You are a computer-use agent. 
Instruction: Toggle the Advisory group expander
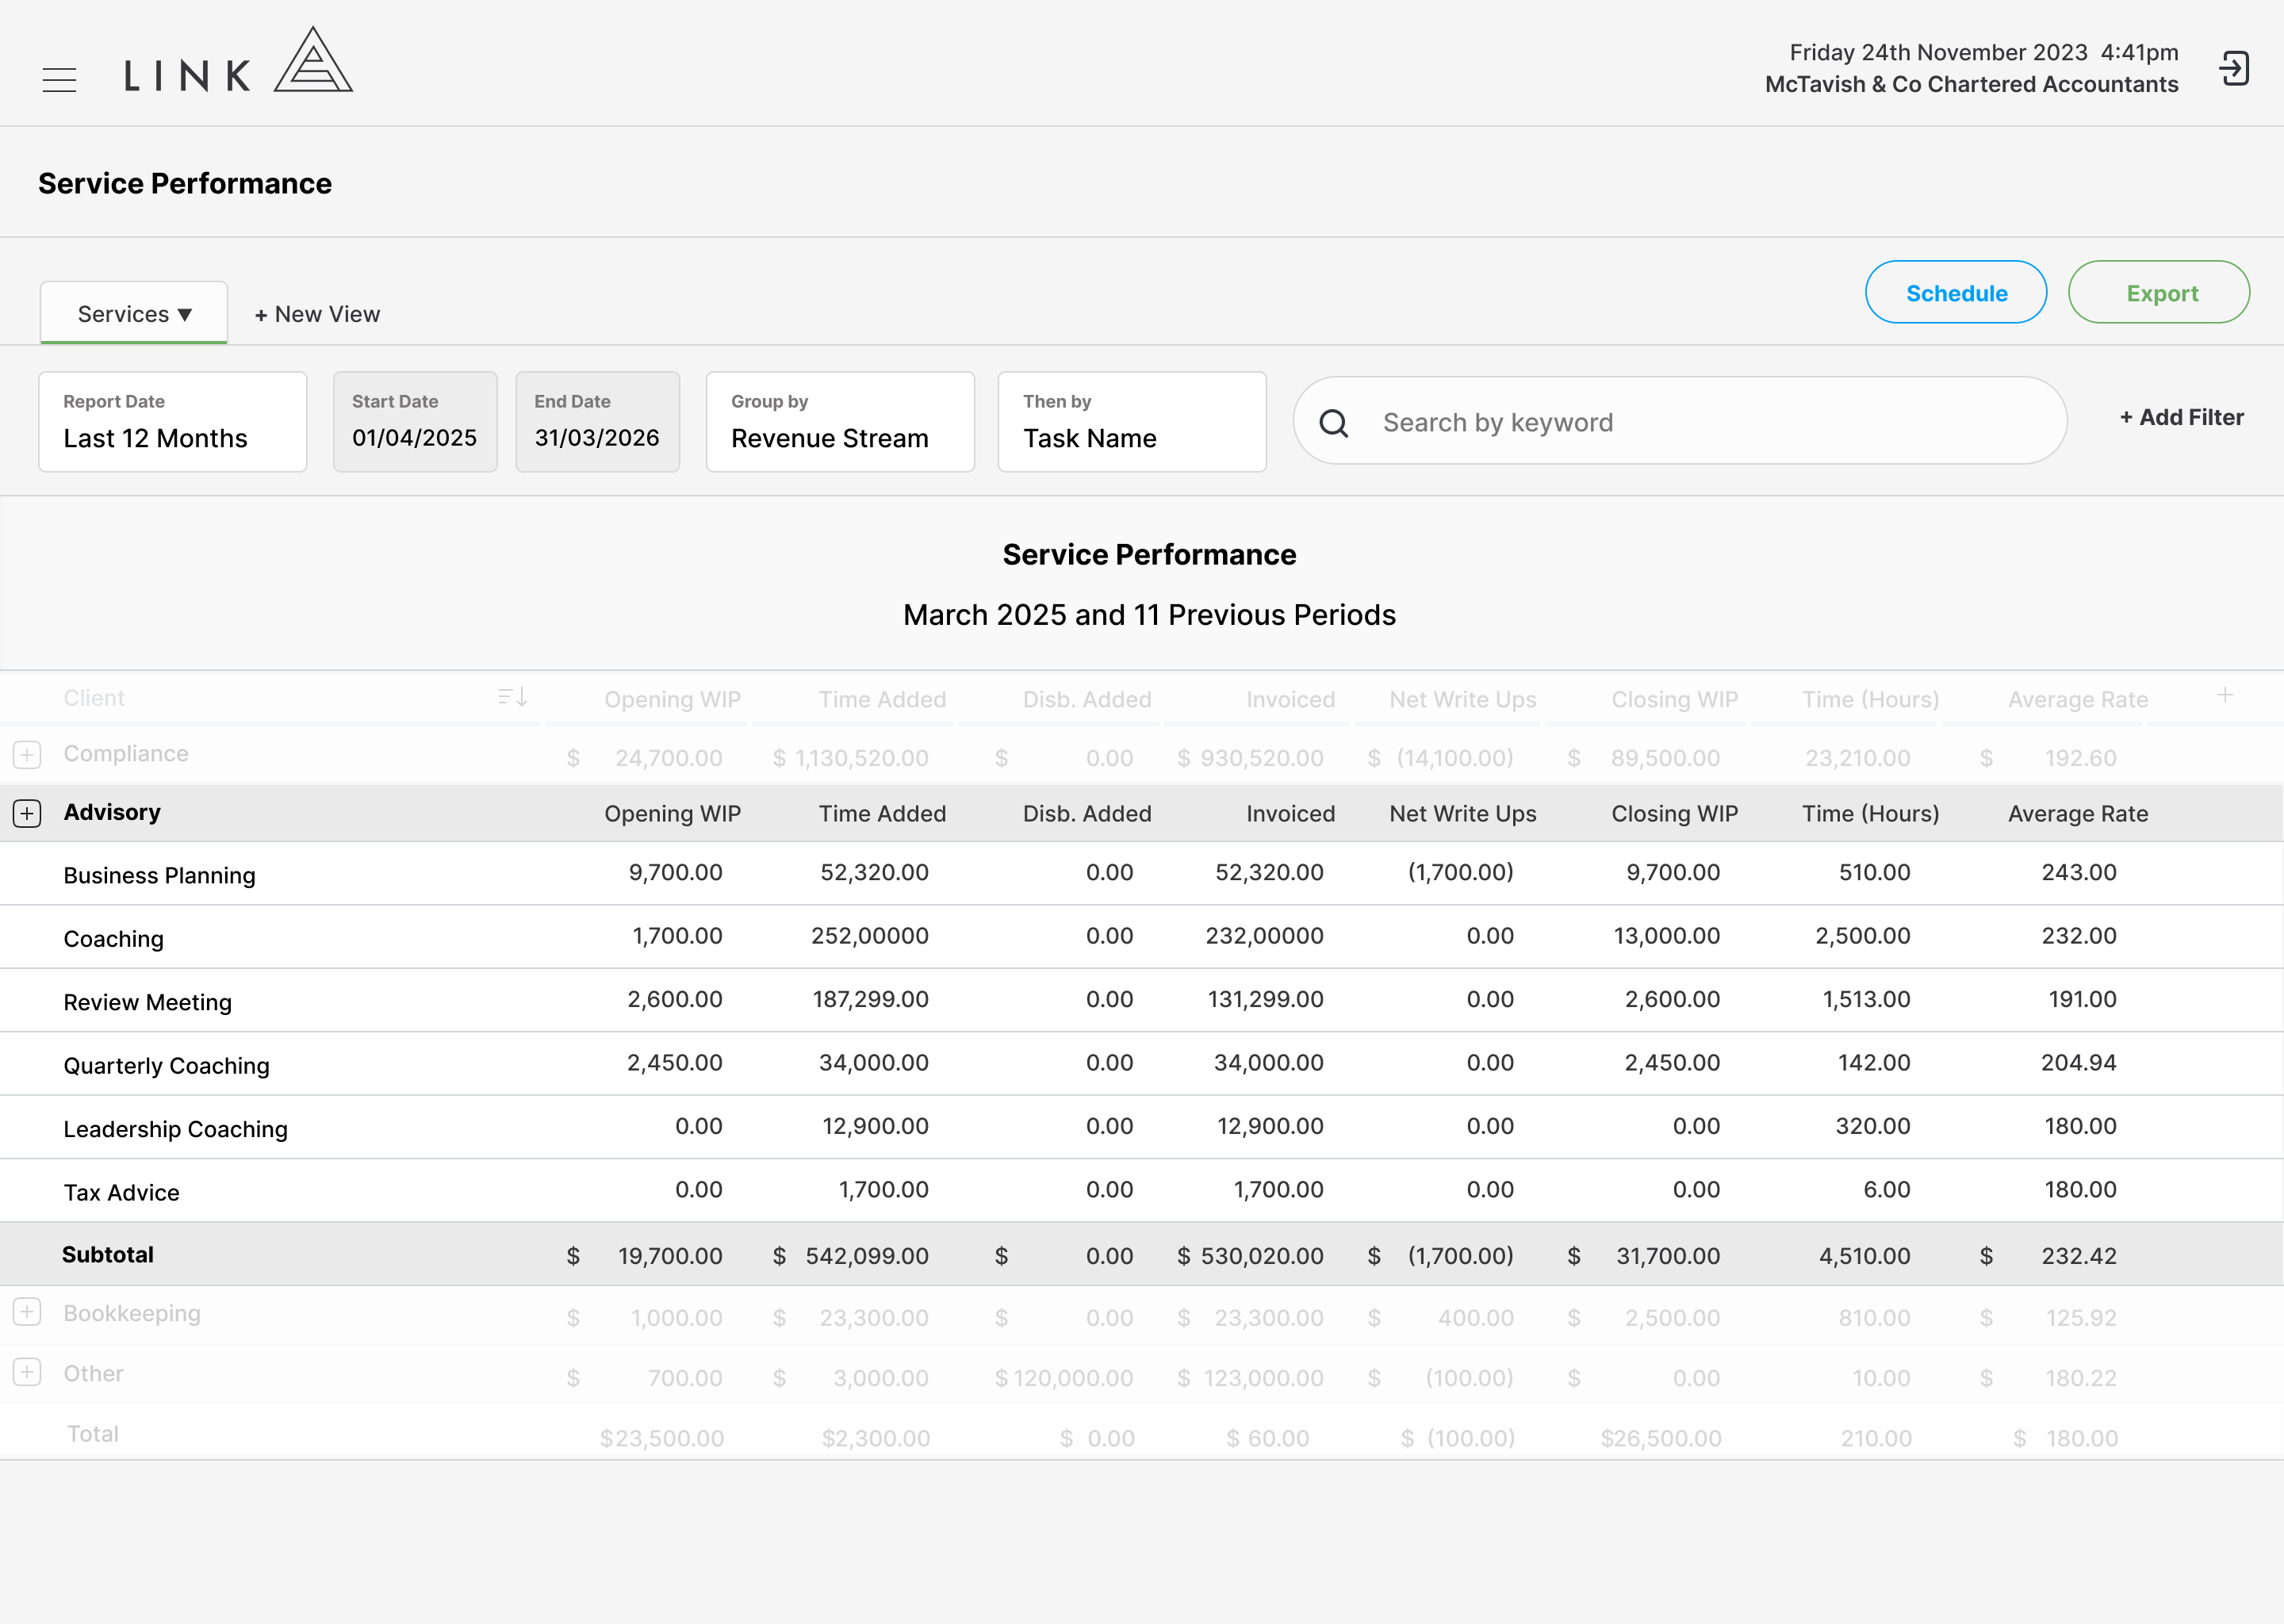[27, 813]
